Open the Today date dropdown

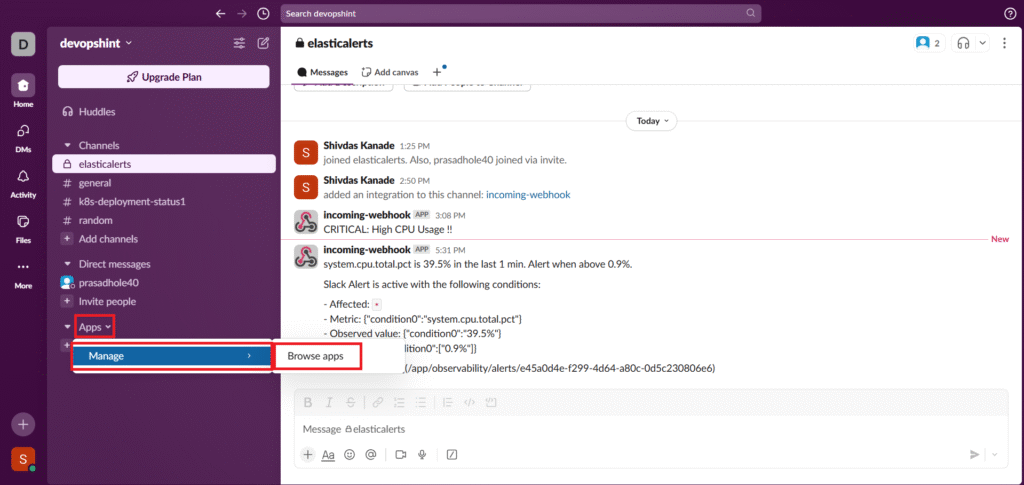(x=651, y=121)
